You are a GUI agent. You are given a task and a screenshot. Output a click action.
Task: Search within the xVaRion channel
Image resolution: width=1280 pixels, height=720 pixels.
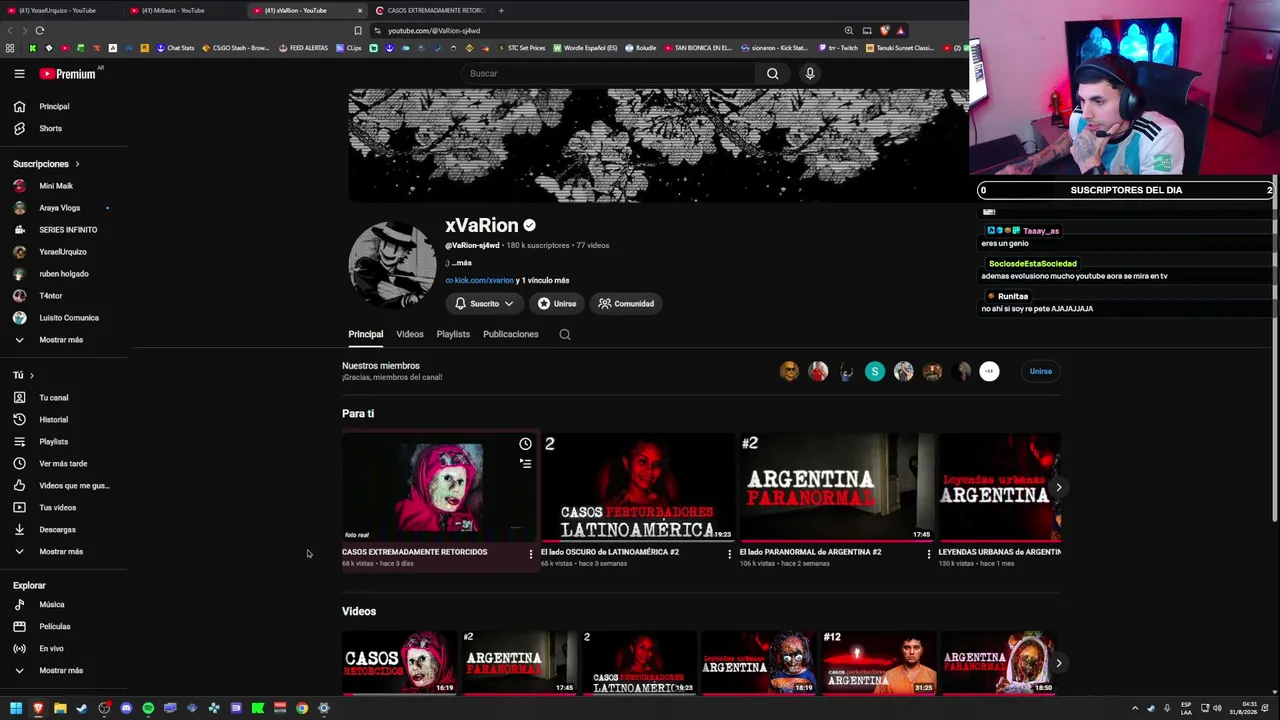pos(565,334)
